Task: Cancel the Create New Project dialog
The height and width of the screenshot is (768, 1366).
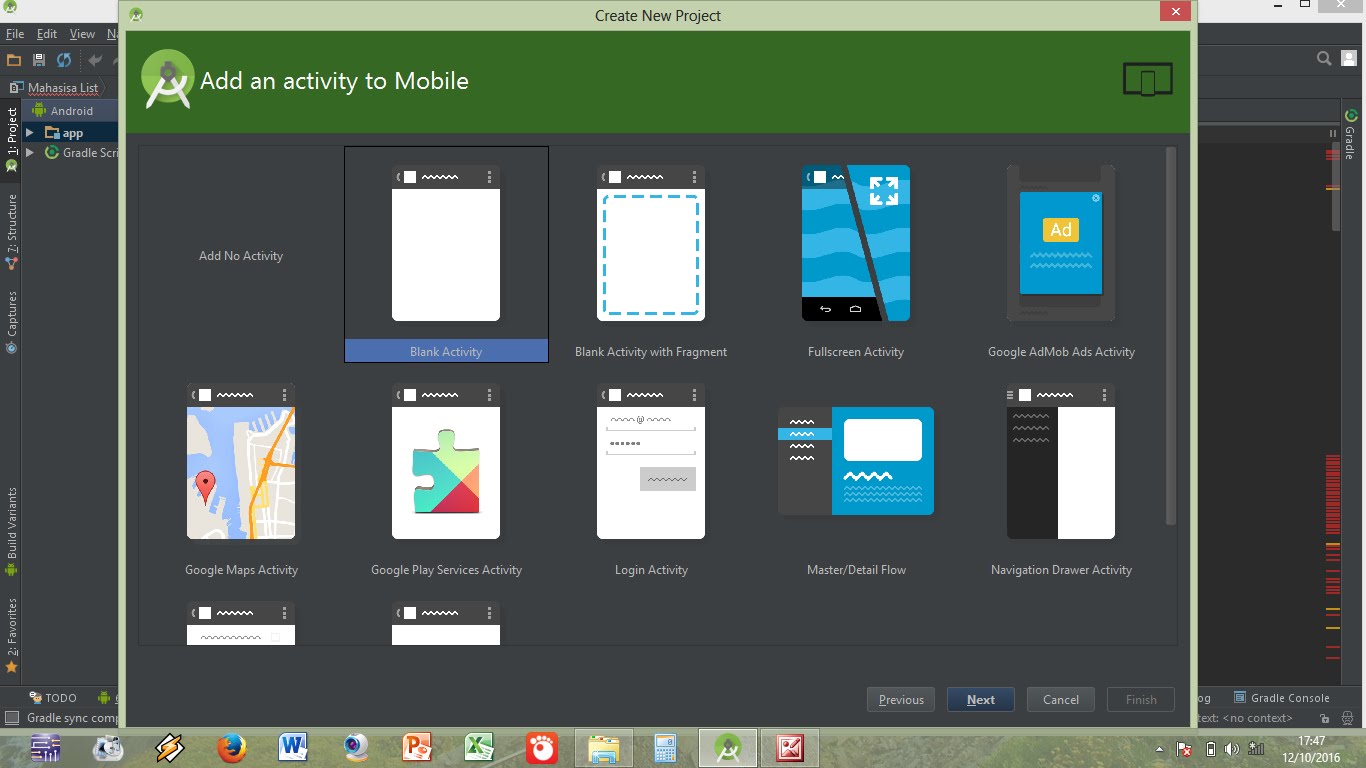Action: pos(1060,699)
